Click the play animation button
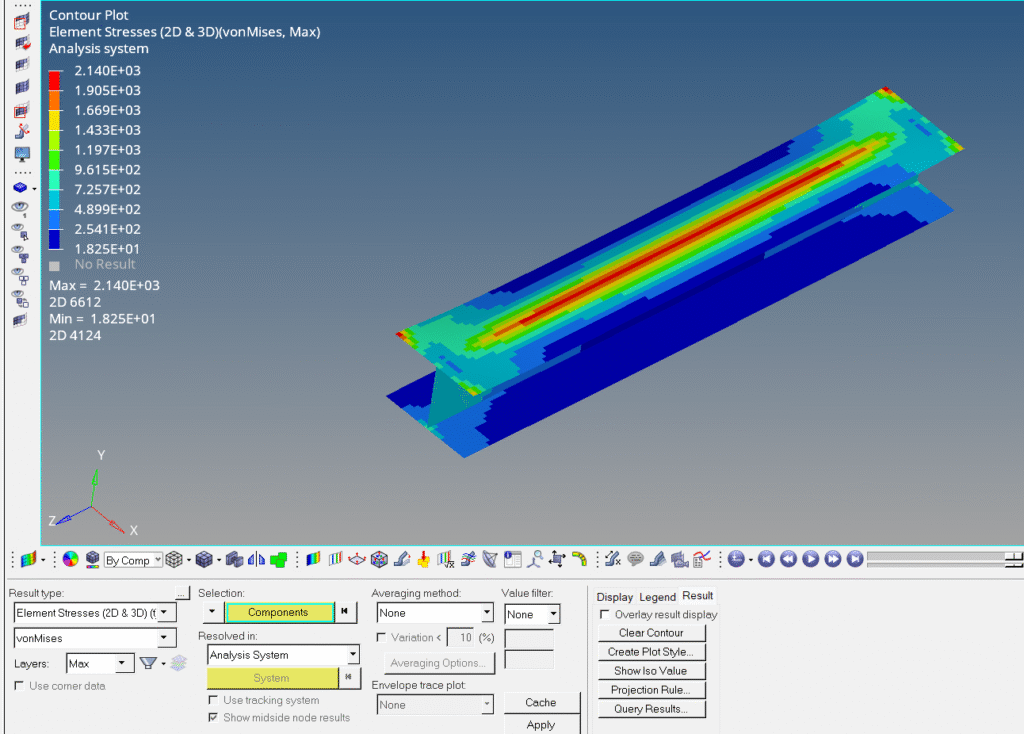1024x734 pixels. 811,560
